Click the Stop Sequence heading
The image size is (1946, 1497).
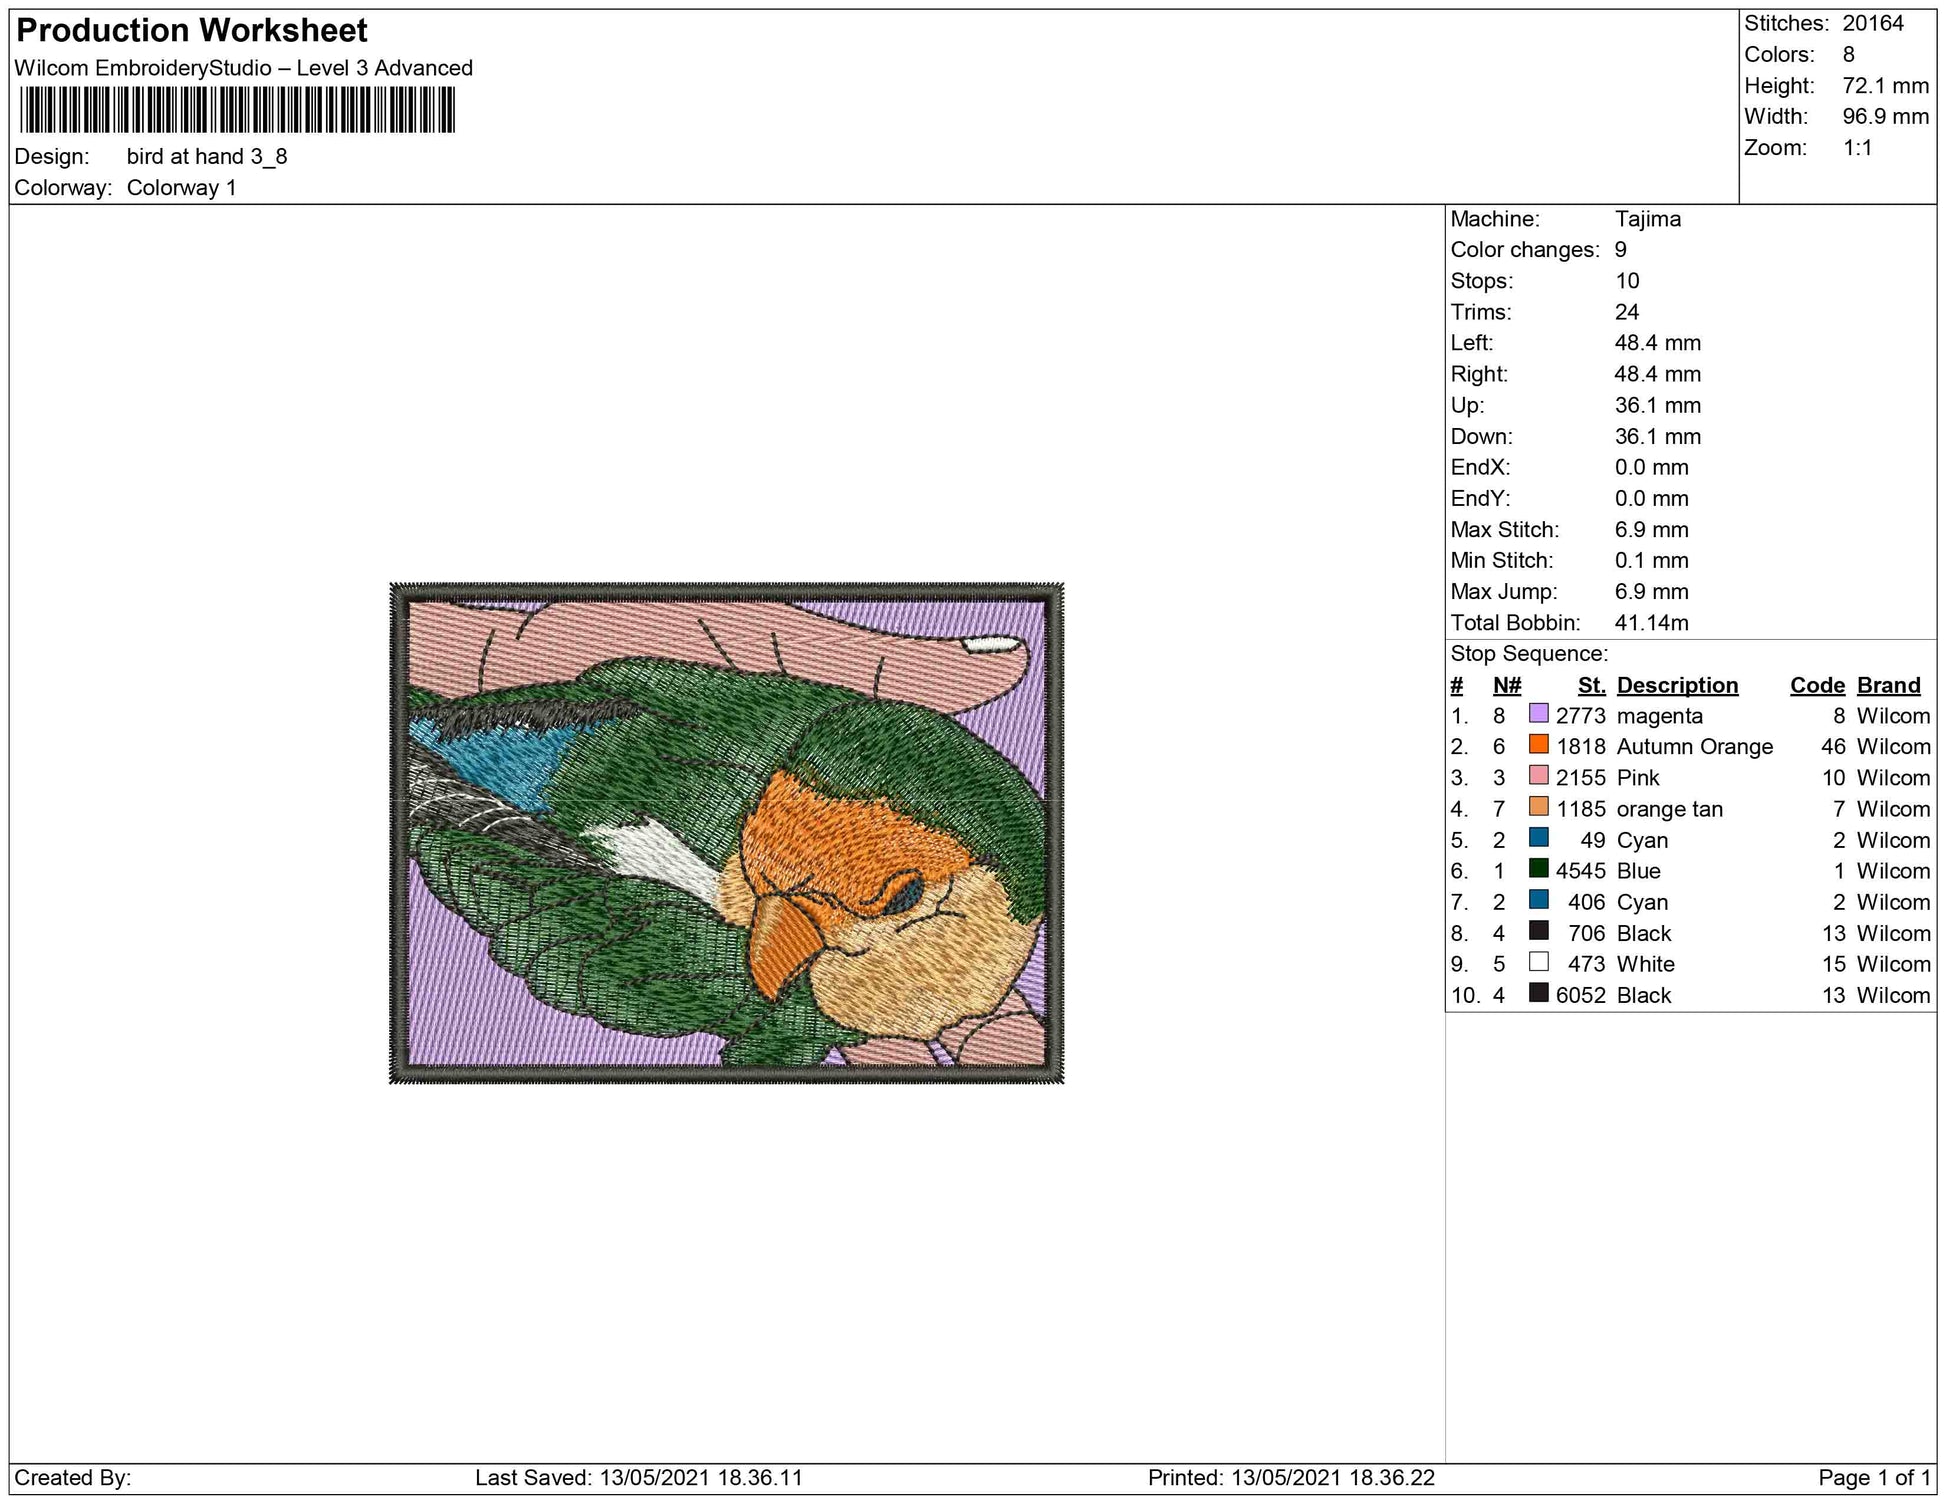click(x=1529, y=654)
